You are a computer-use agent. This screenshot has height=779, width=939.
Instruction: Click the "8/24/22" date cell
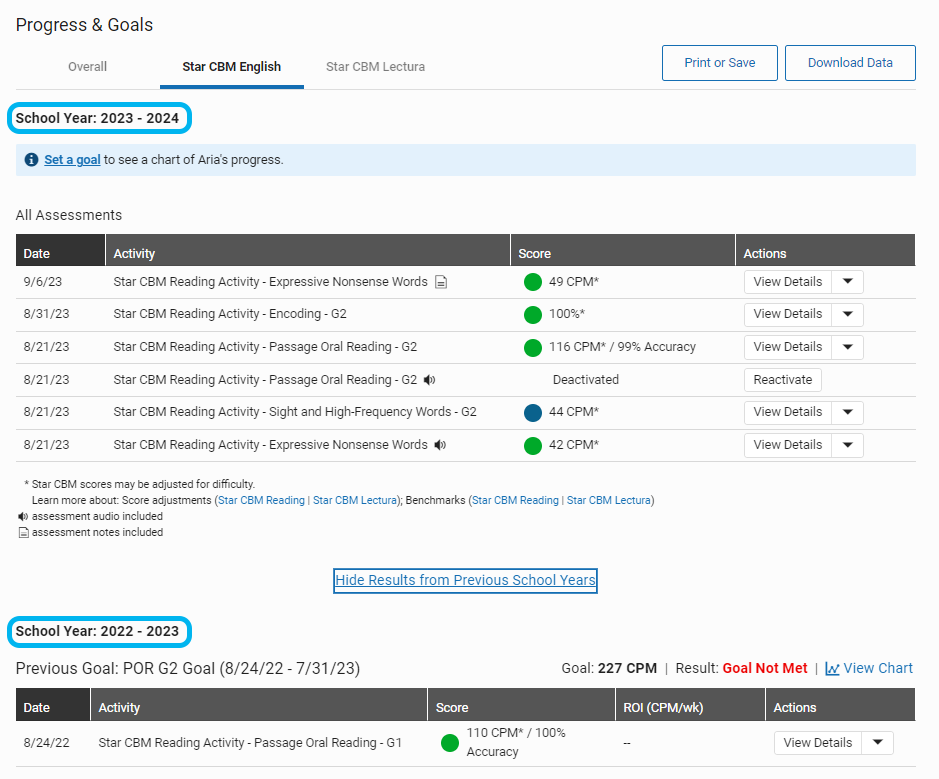coord(46,742)
